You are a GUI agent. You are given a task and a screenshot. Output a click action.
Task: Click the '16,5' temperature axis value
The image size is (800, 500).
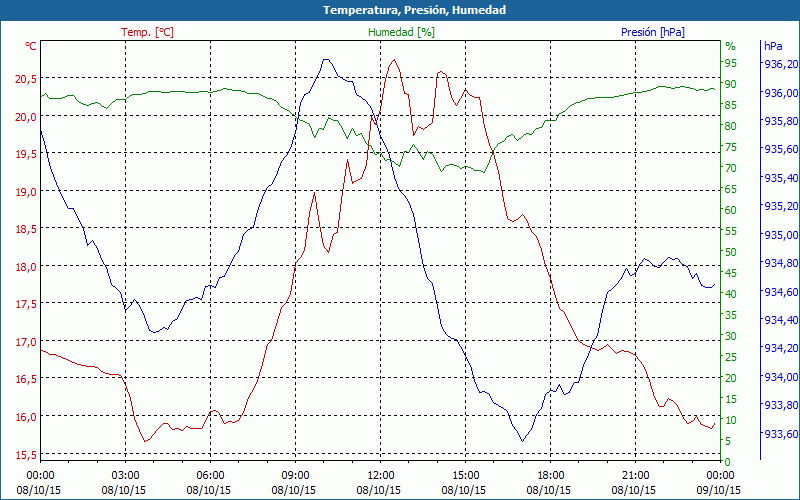click(x=27, y=379)
